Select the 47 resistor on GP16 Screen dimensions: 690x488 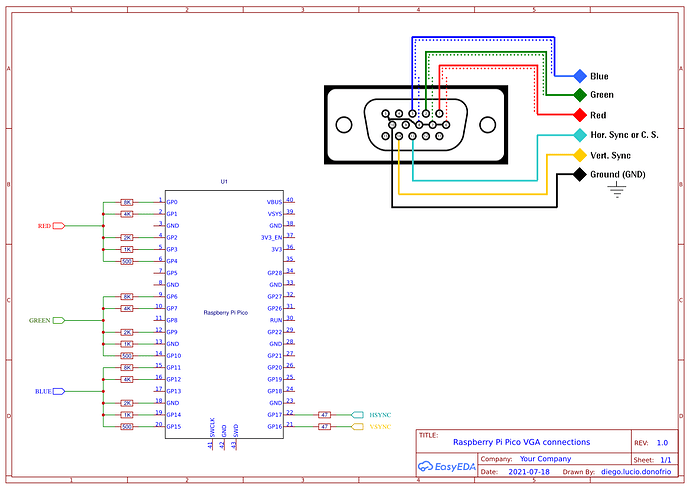coord(324,426)
